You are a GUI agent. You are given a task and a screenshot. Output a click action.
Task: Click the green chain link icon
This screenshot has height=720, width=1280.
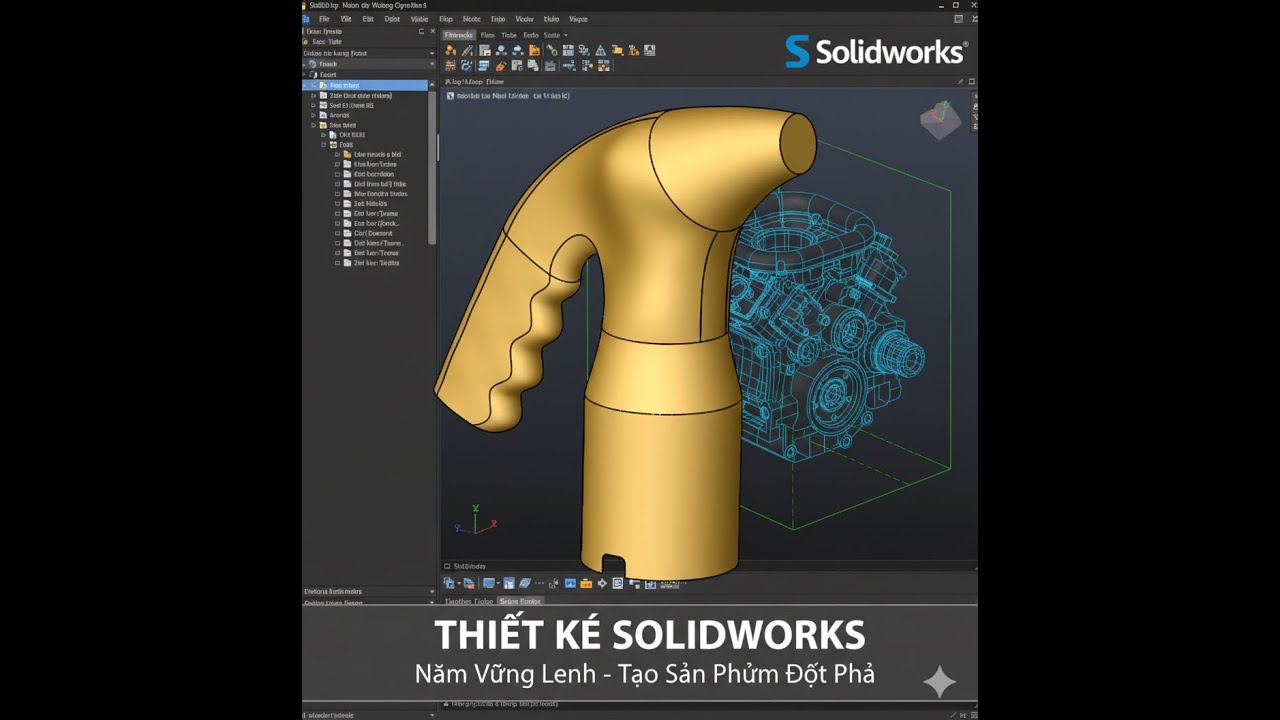tap(552, 51)
